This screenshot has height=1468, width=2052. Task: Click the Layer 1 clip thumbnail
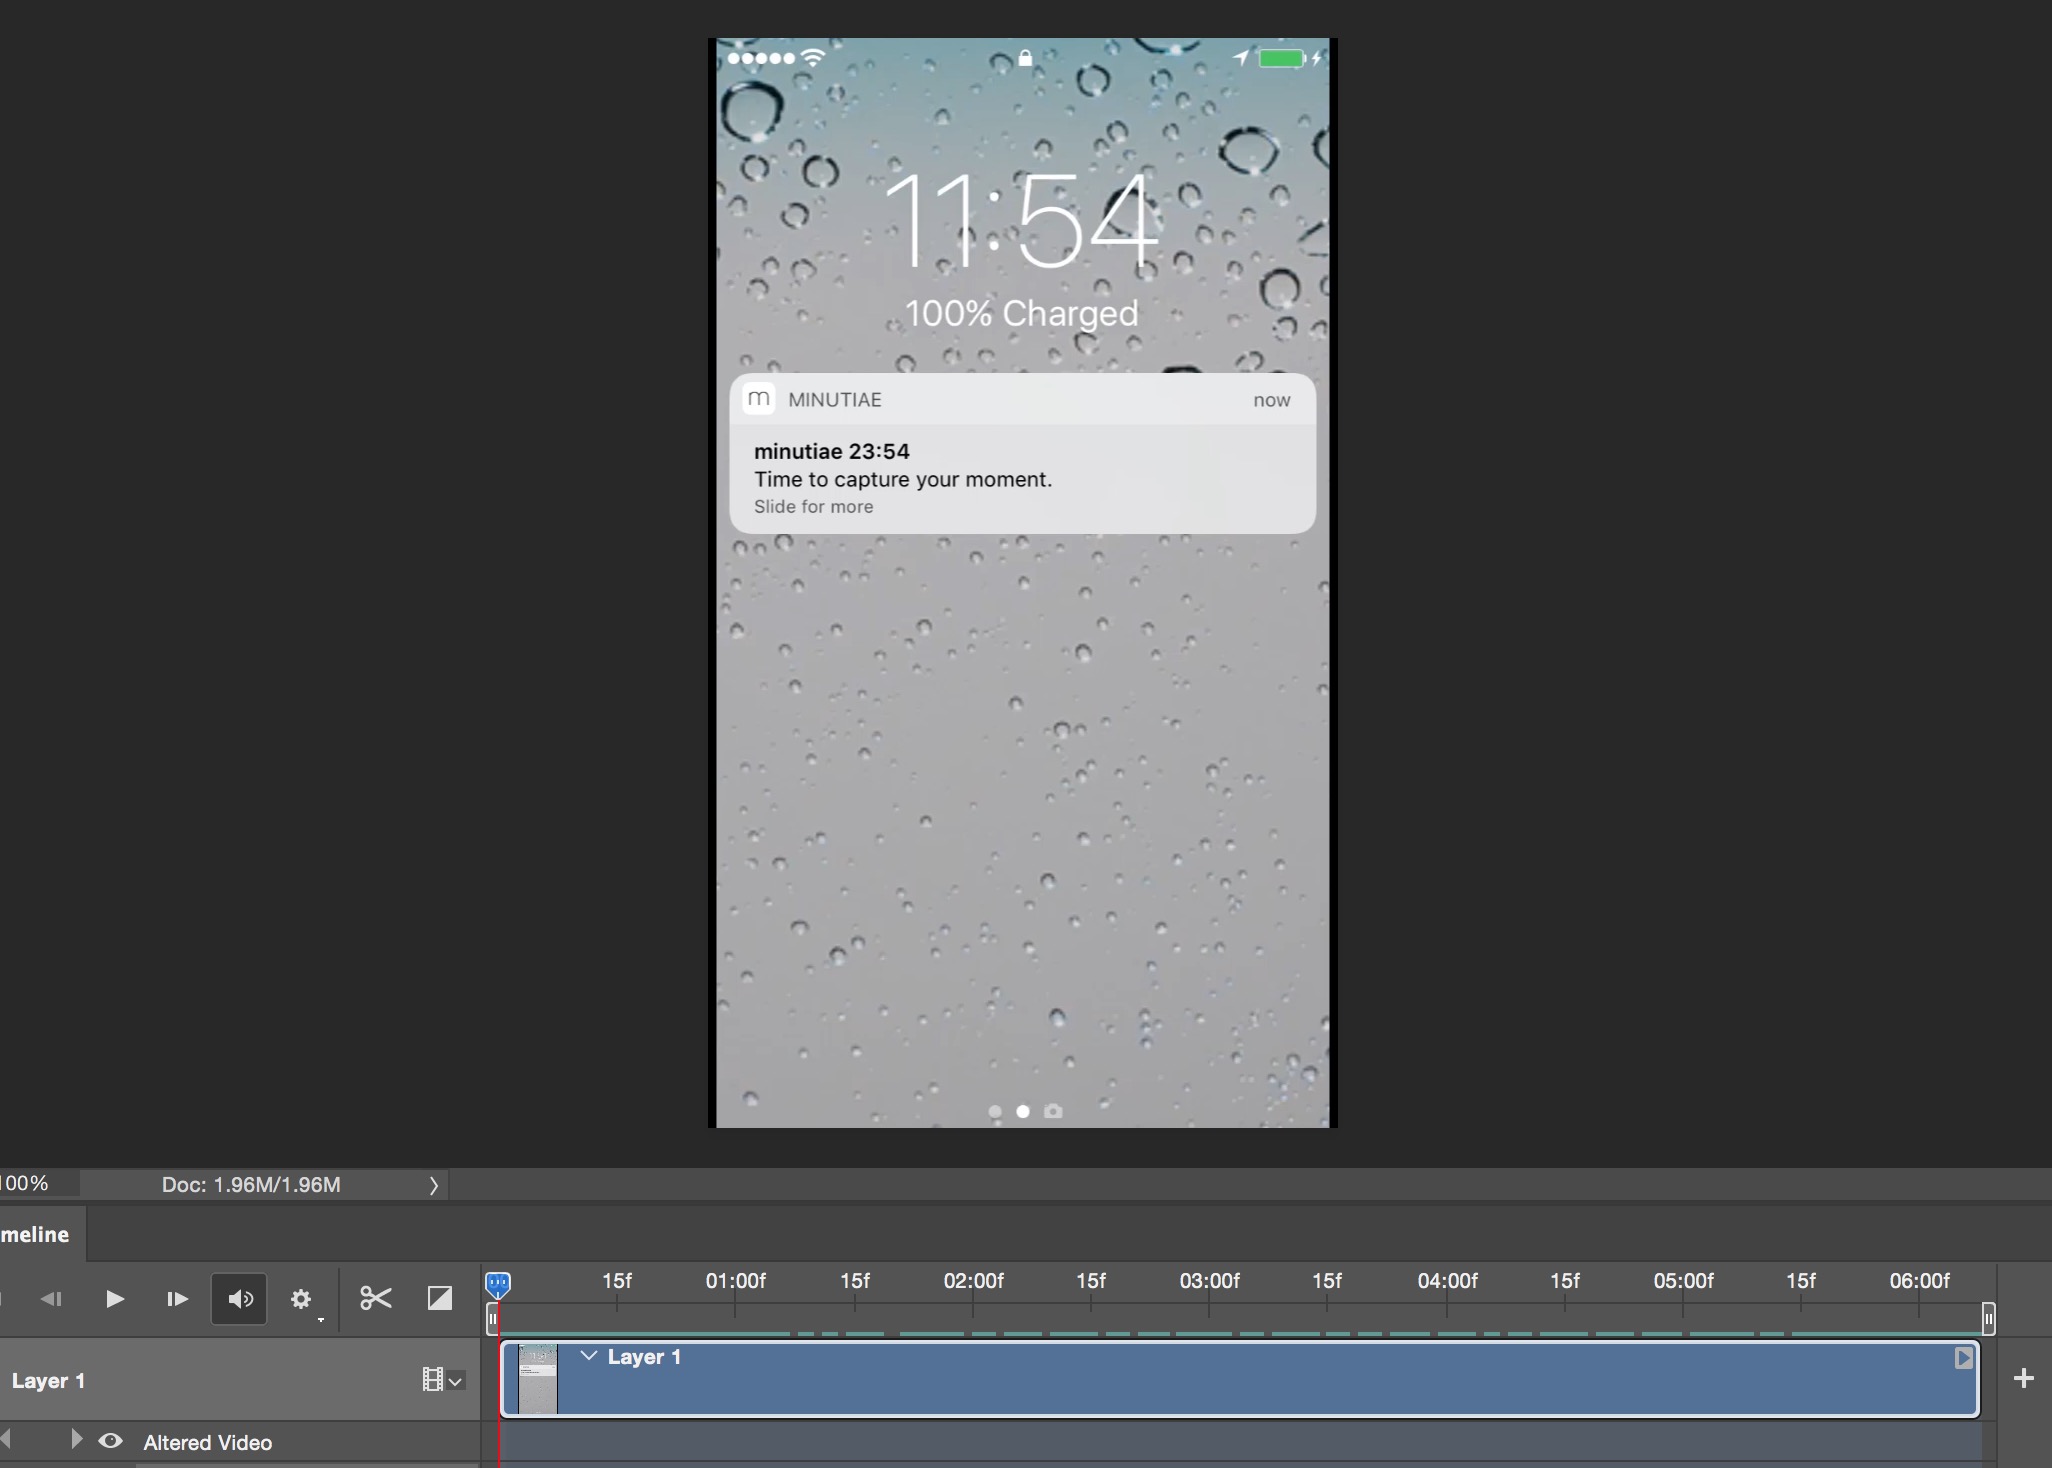[x=536, y=1379]
